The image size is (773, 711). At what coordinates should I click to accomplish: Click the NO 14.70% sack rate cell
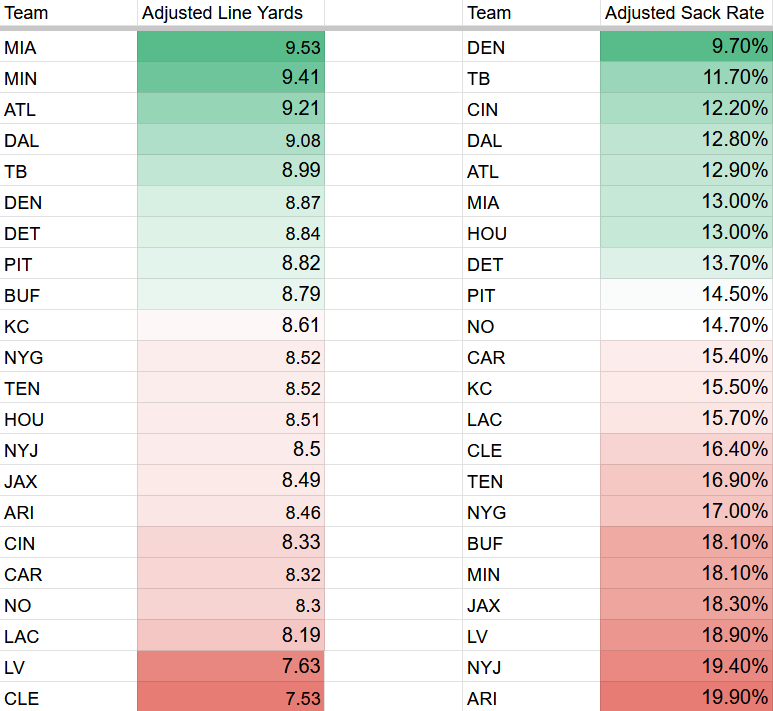click(686, 326)
